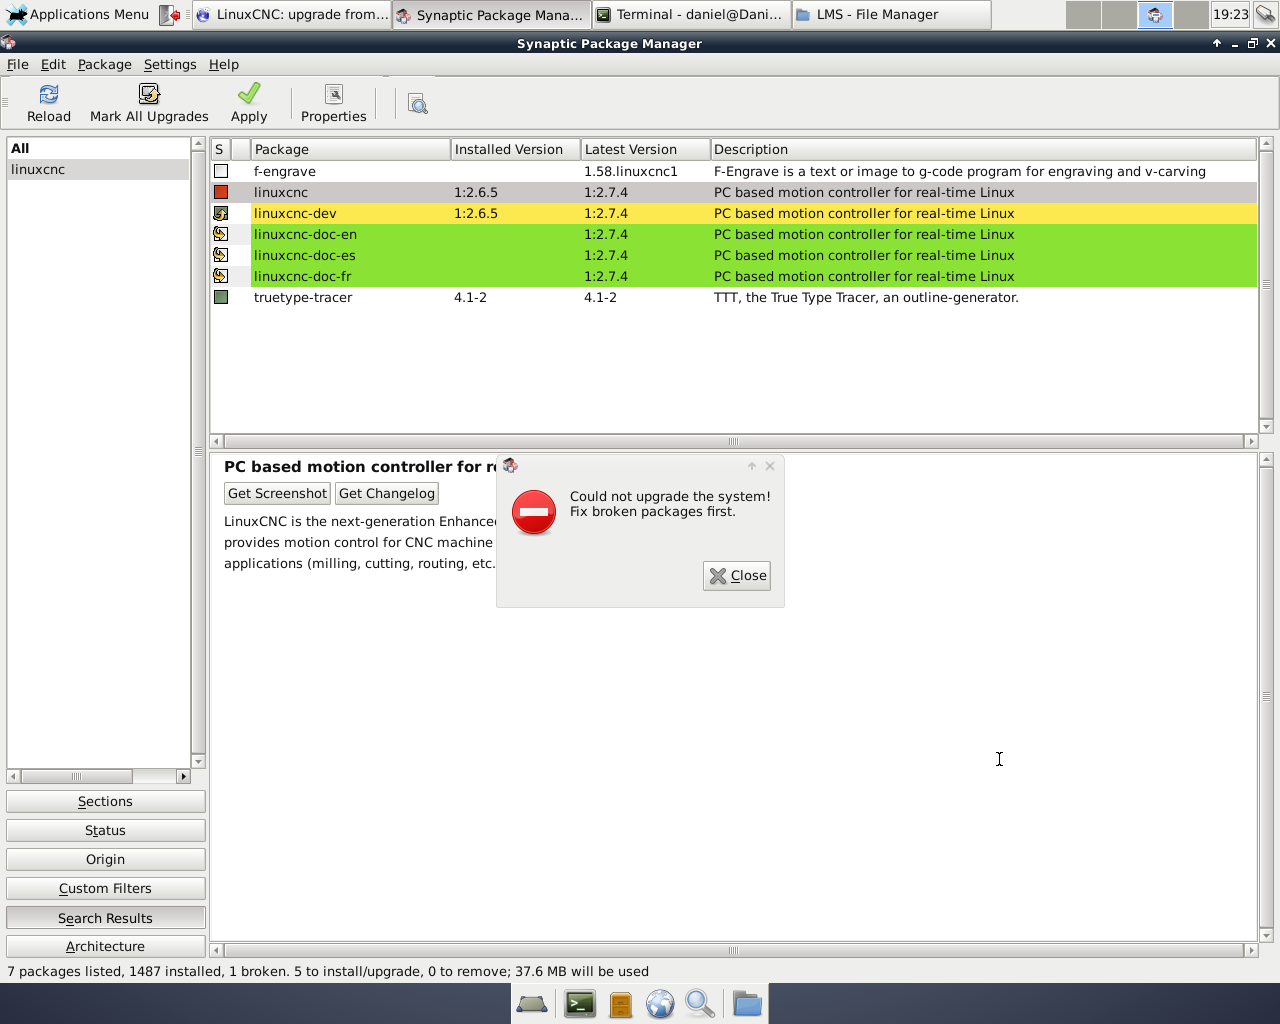Toggle status box for f-engrave
This screenshot has height=1024, width=1280.
tap(221, 171)
